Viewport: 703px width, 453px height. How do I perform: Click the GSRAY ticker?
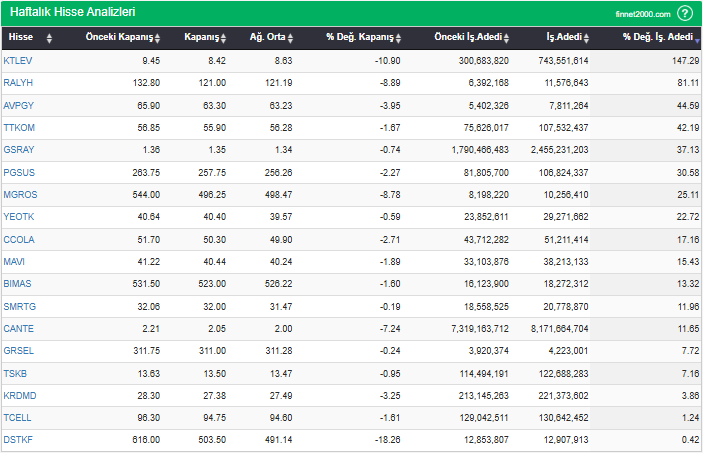(19, 149)
